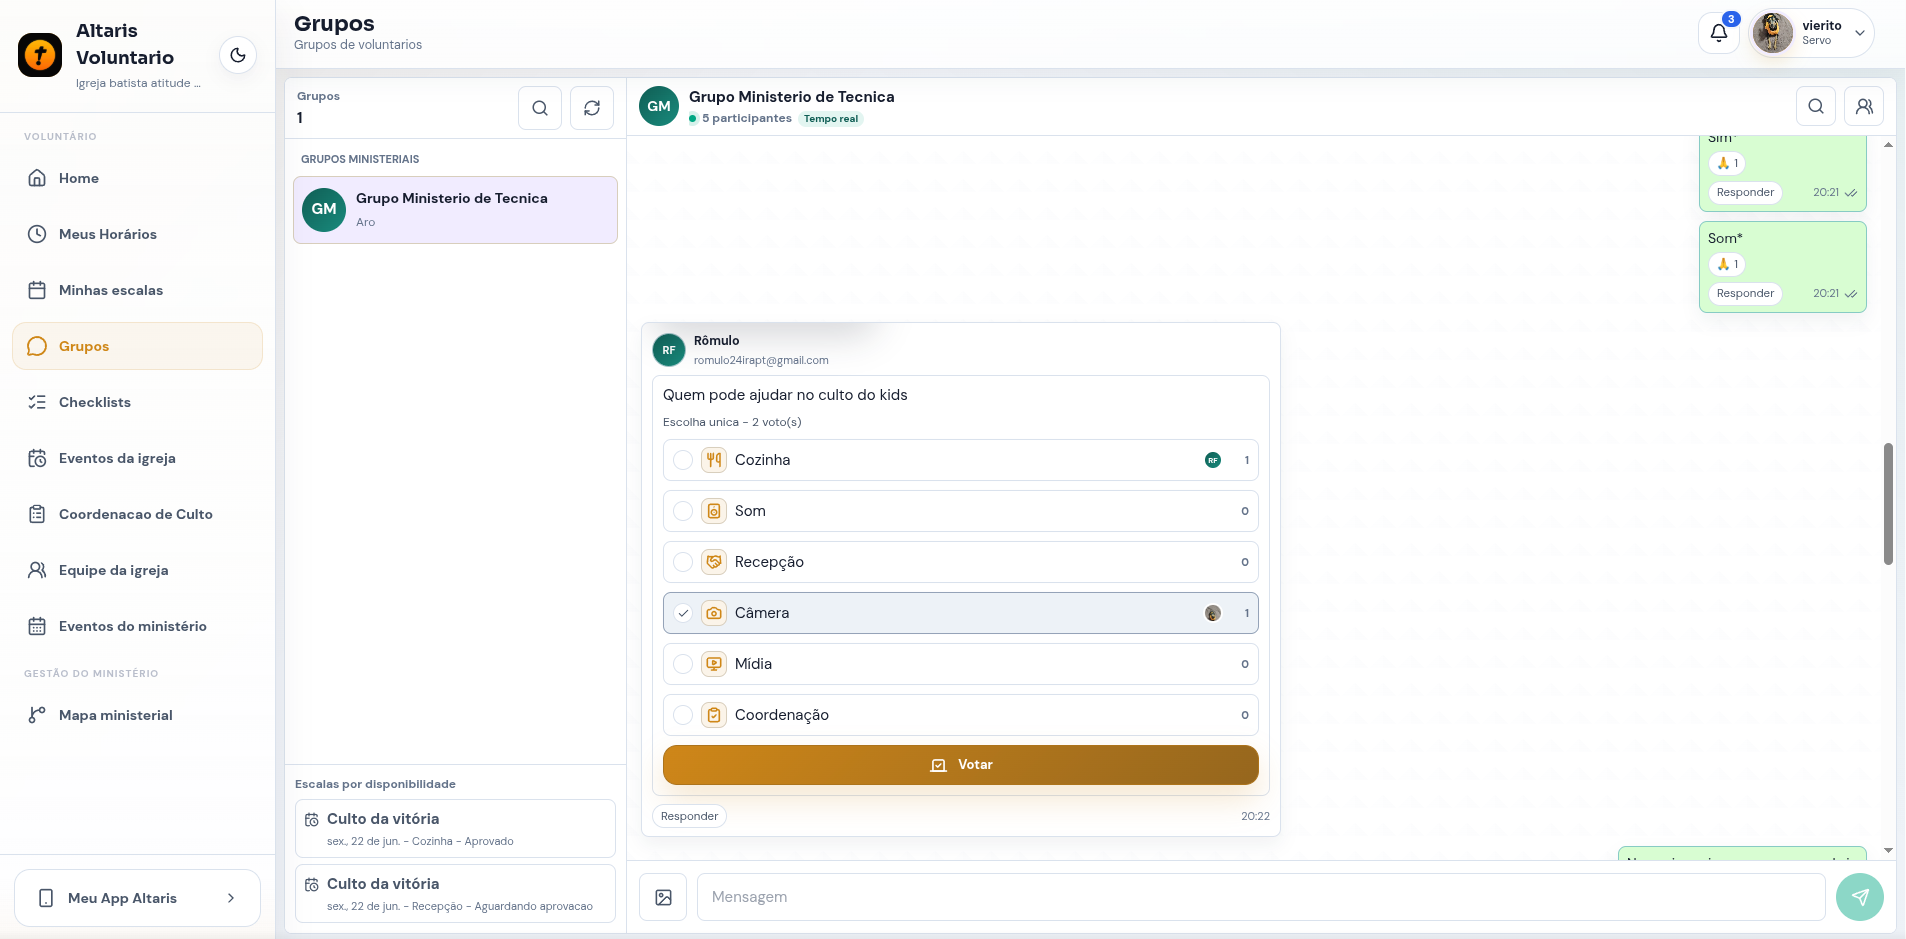Click the Checklists list icon
Viewport: 1906px width, 939px height.
37,402
